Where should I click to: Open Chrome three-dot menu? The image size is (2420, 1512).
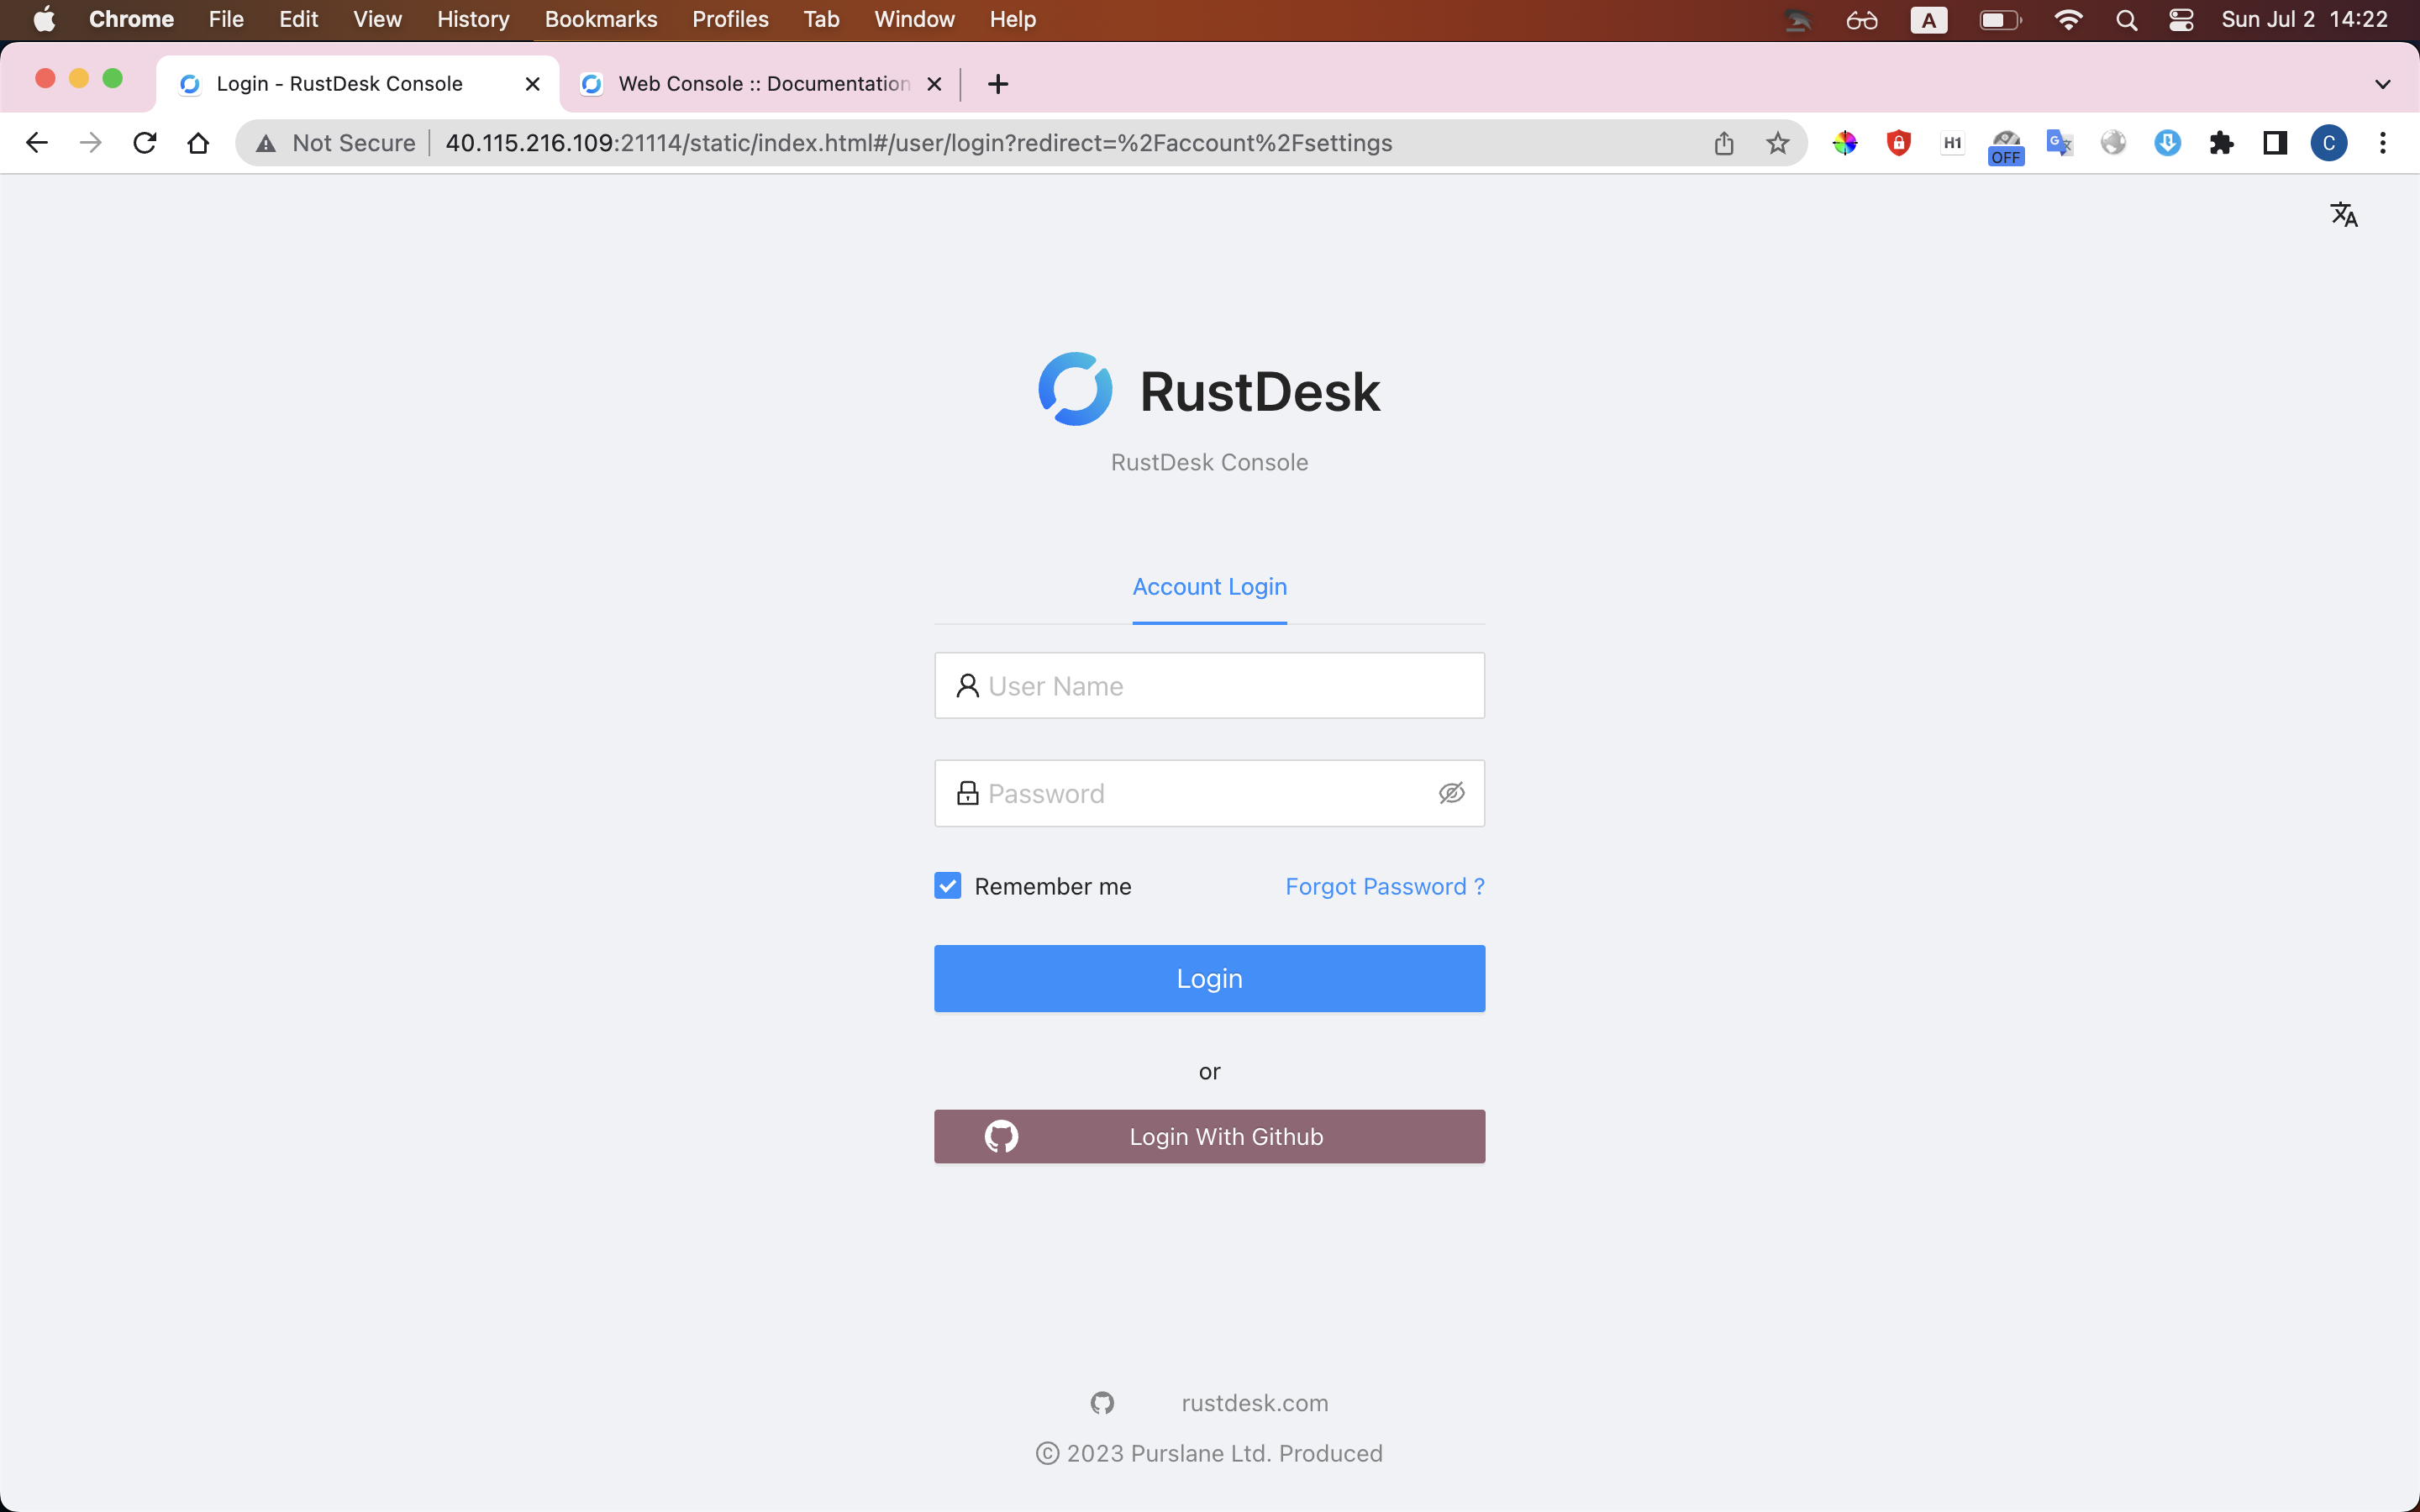[x=2383, y=143]
